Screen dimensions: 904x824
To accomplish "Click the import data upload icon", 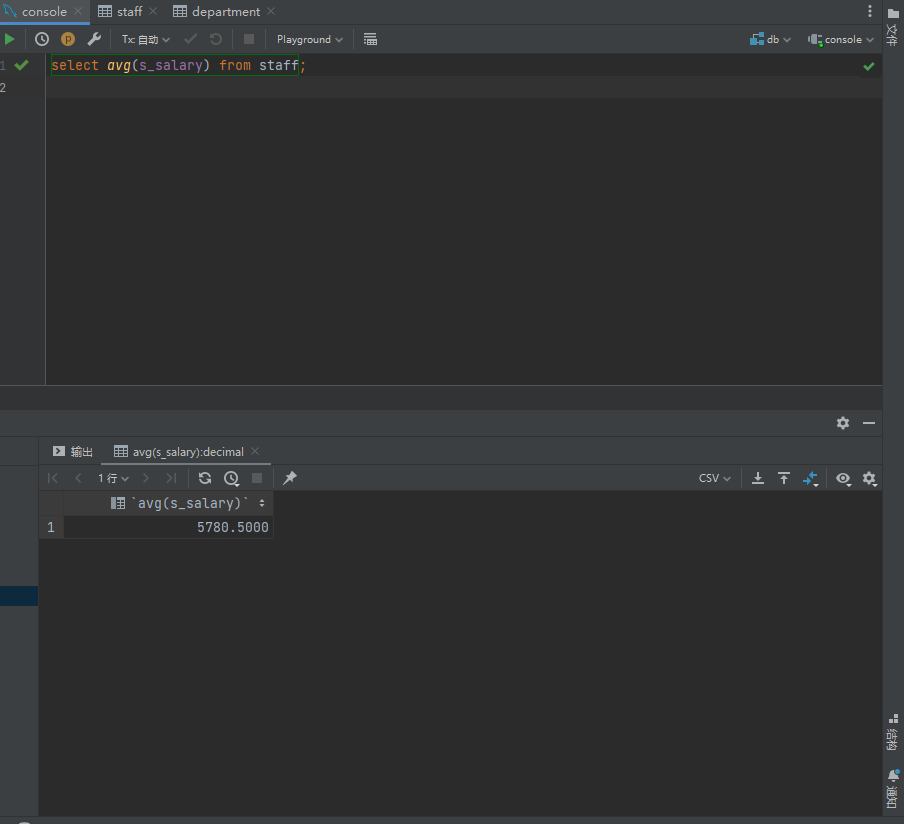I will [784, 478].
